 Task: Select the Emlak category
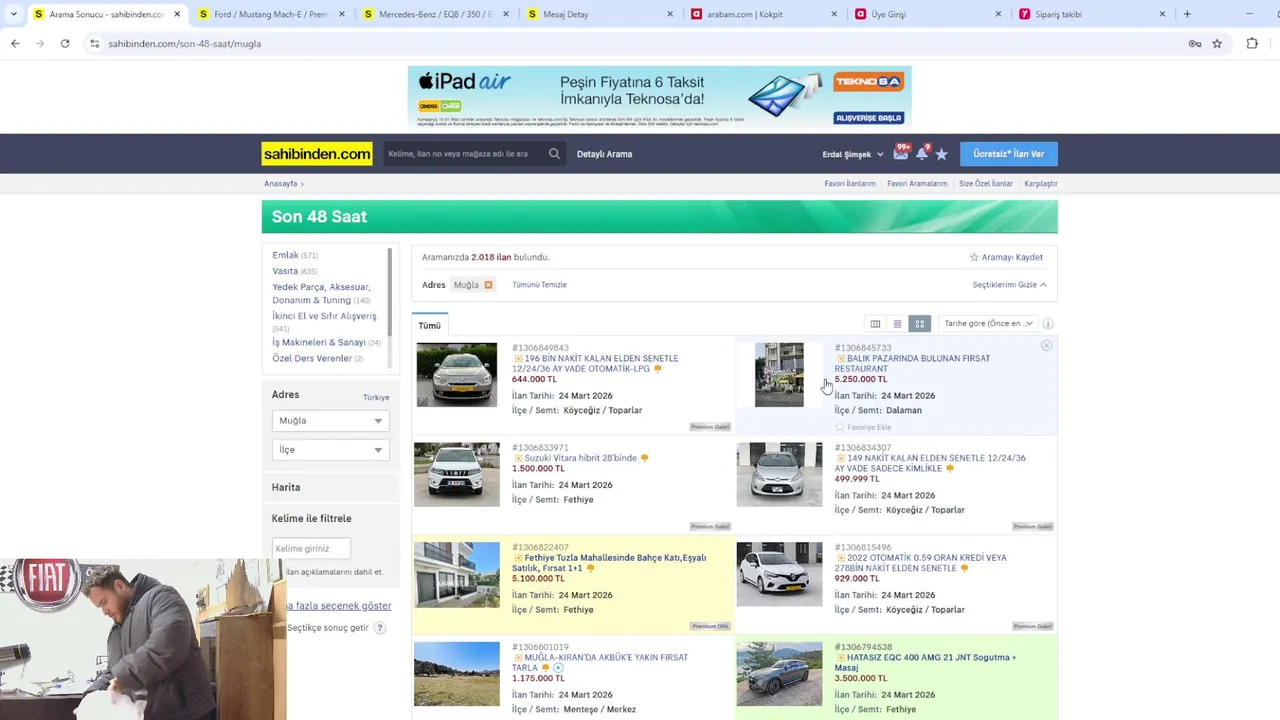[286, 255]
